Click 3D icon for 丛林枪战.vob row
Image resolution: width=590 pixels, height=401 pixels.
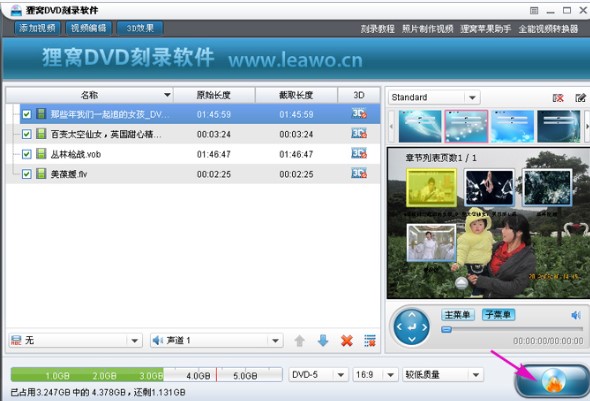click(359, 153)
